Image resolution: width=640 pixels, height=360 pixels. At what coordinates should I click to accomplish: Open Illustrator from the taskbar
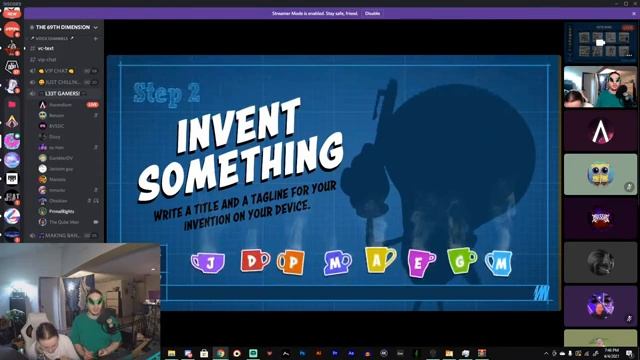(x=319, y=353)
